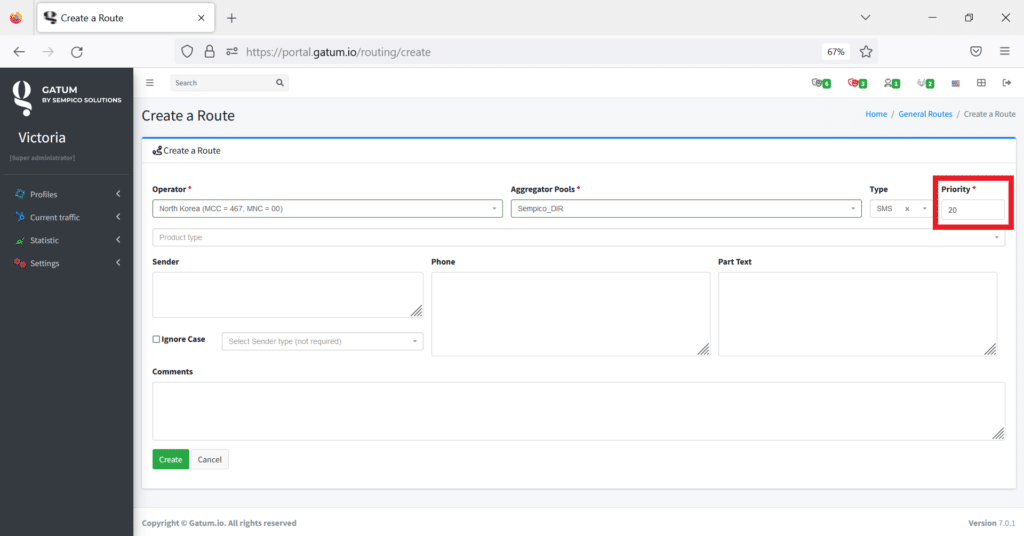Screen dimensions: 1024x536
Task: Open the gray masks icon with badge 6
Action: pos(820,83)
